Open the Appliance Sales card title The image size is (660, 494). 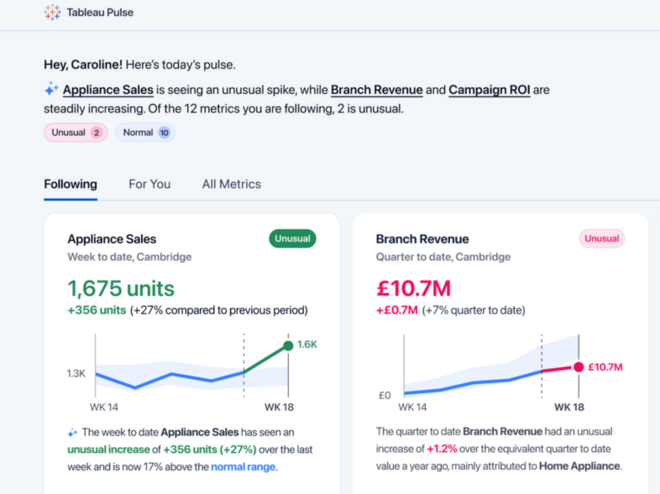(112, 240)
